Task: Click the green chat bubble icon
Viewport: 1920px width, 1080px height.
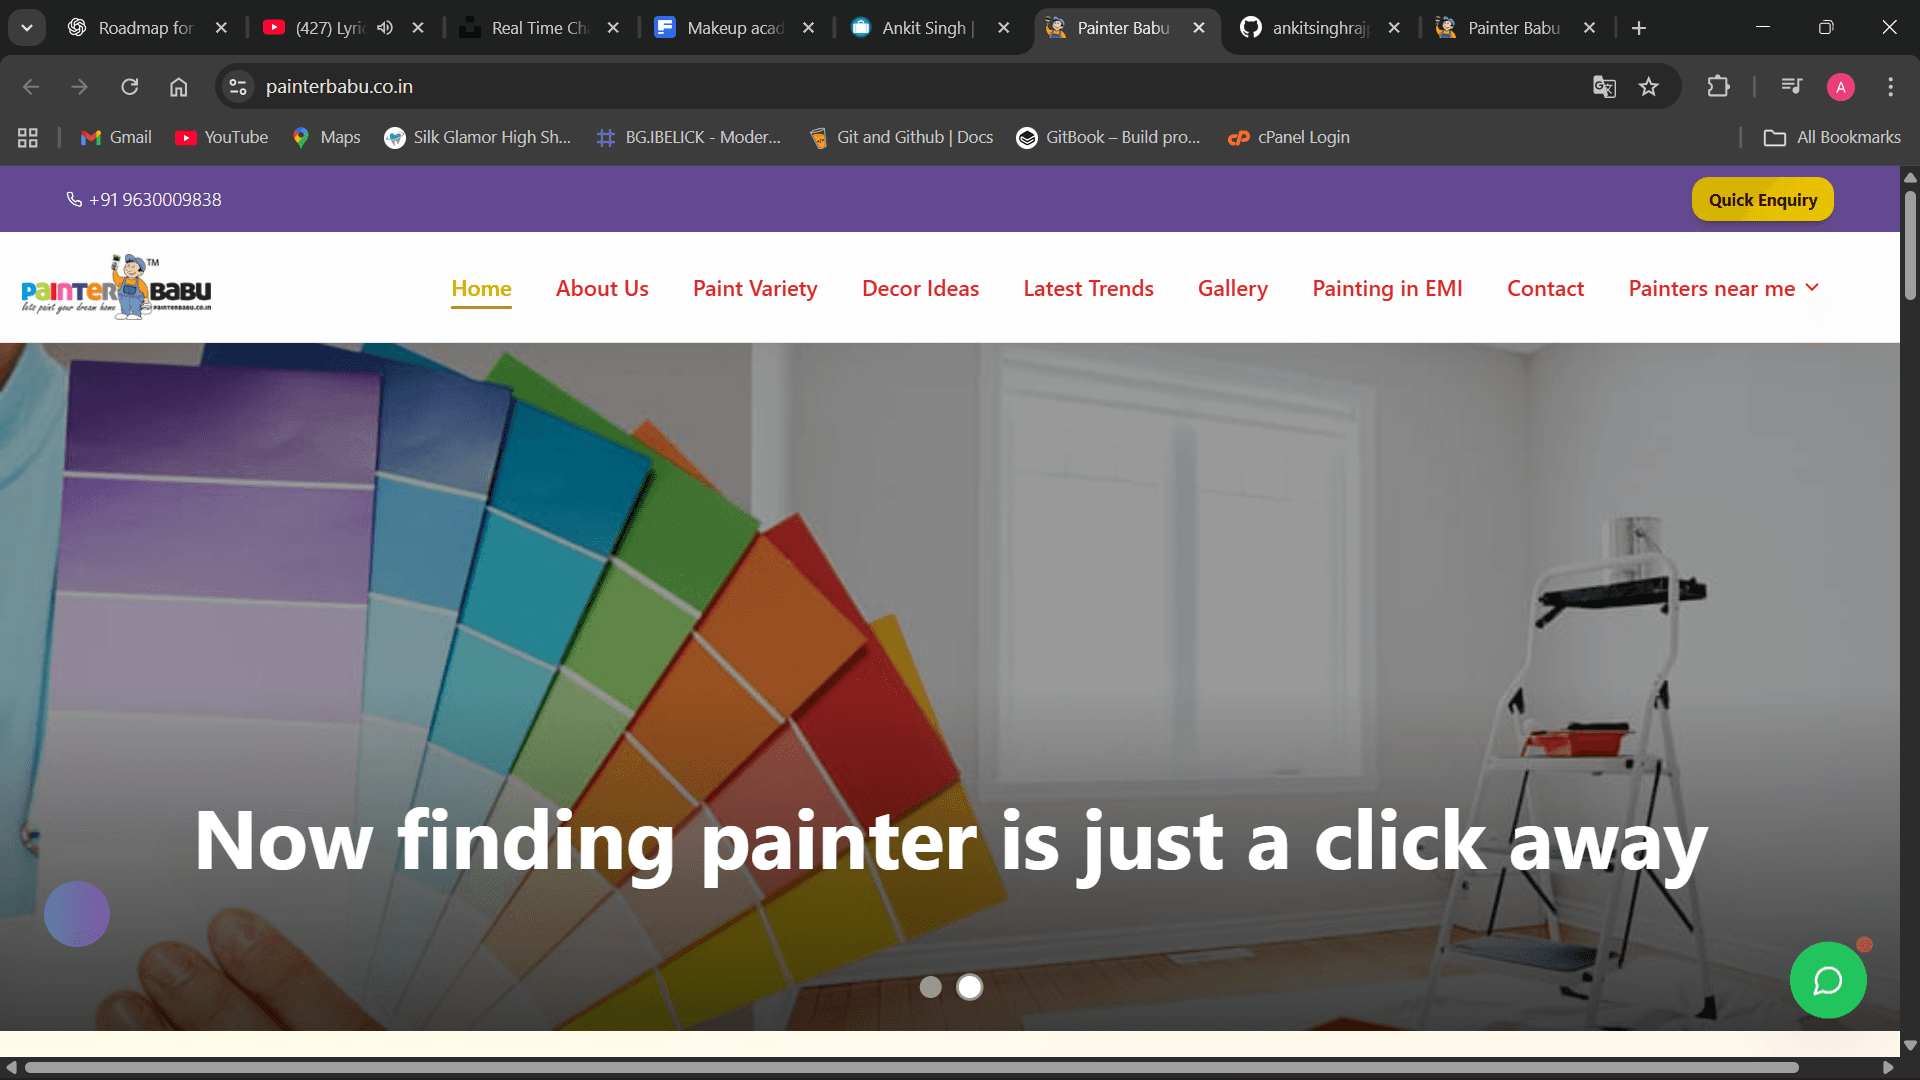Action: [1827, 981]
